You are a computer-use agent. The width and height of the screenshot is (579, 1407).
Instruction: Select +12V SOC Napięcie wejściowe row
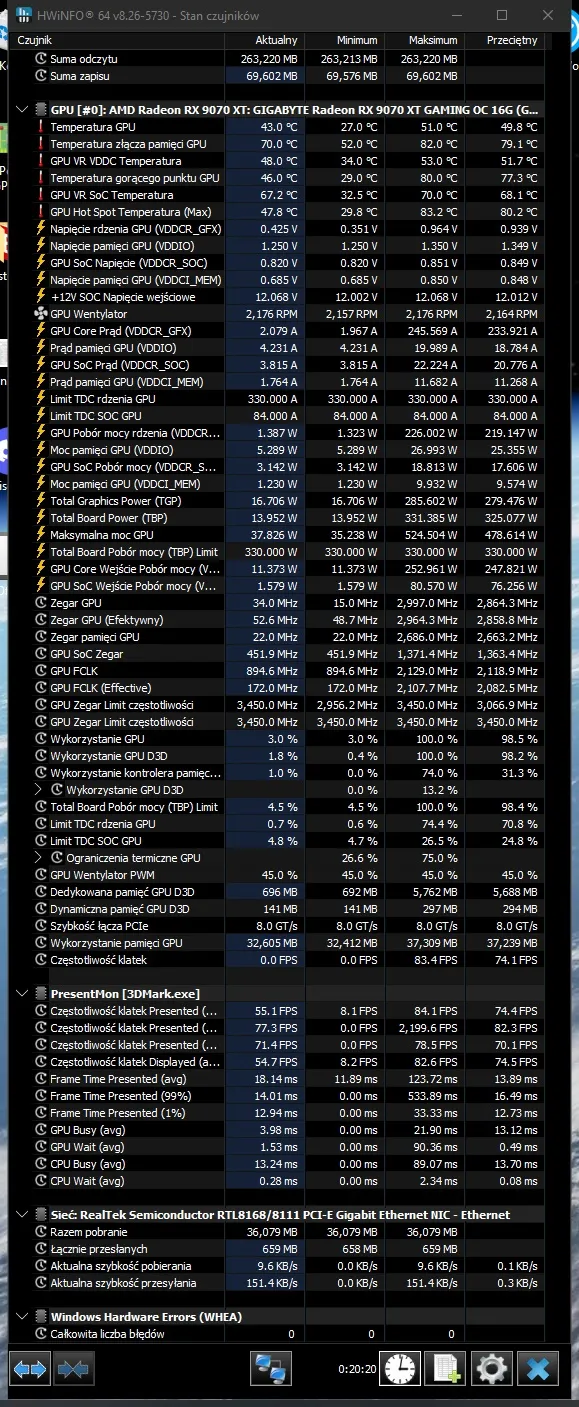(x=278, y=297)
